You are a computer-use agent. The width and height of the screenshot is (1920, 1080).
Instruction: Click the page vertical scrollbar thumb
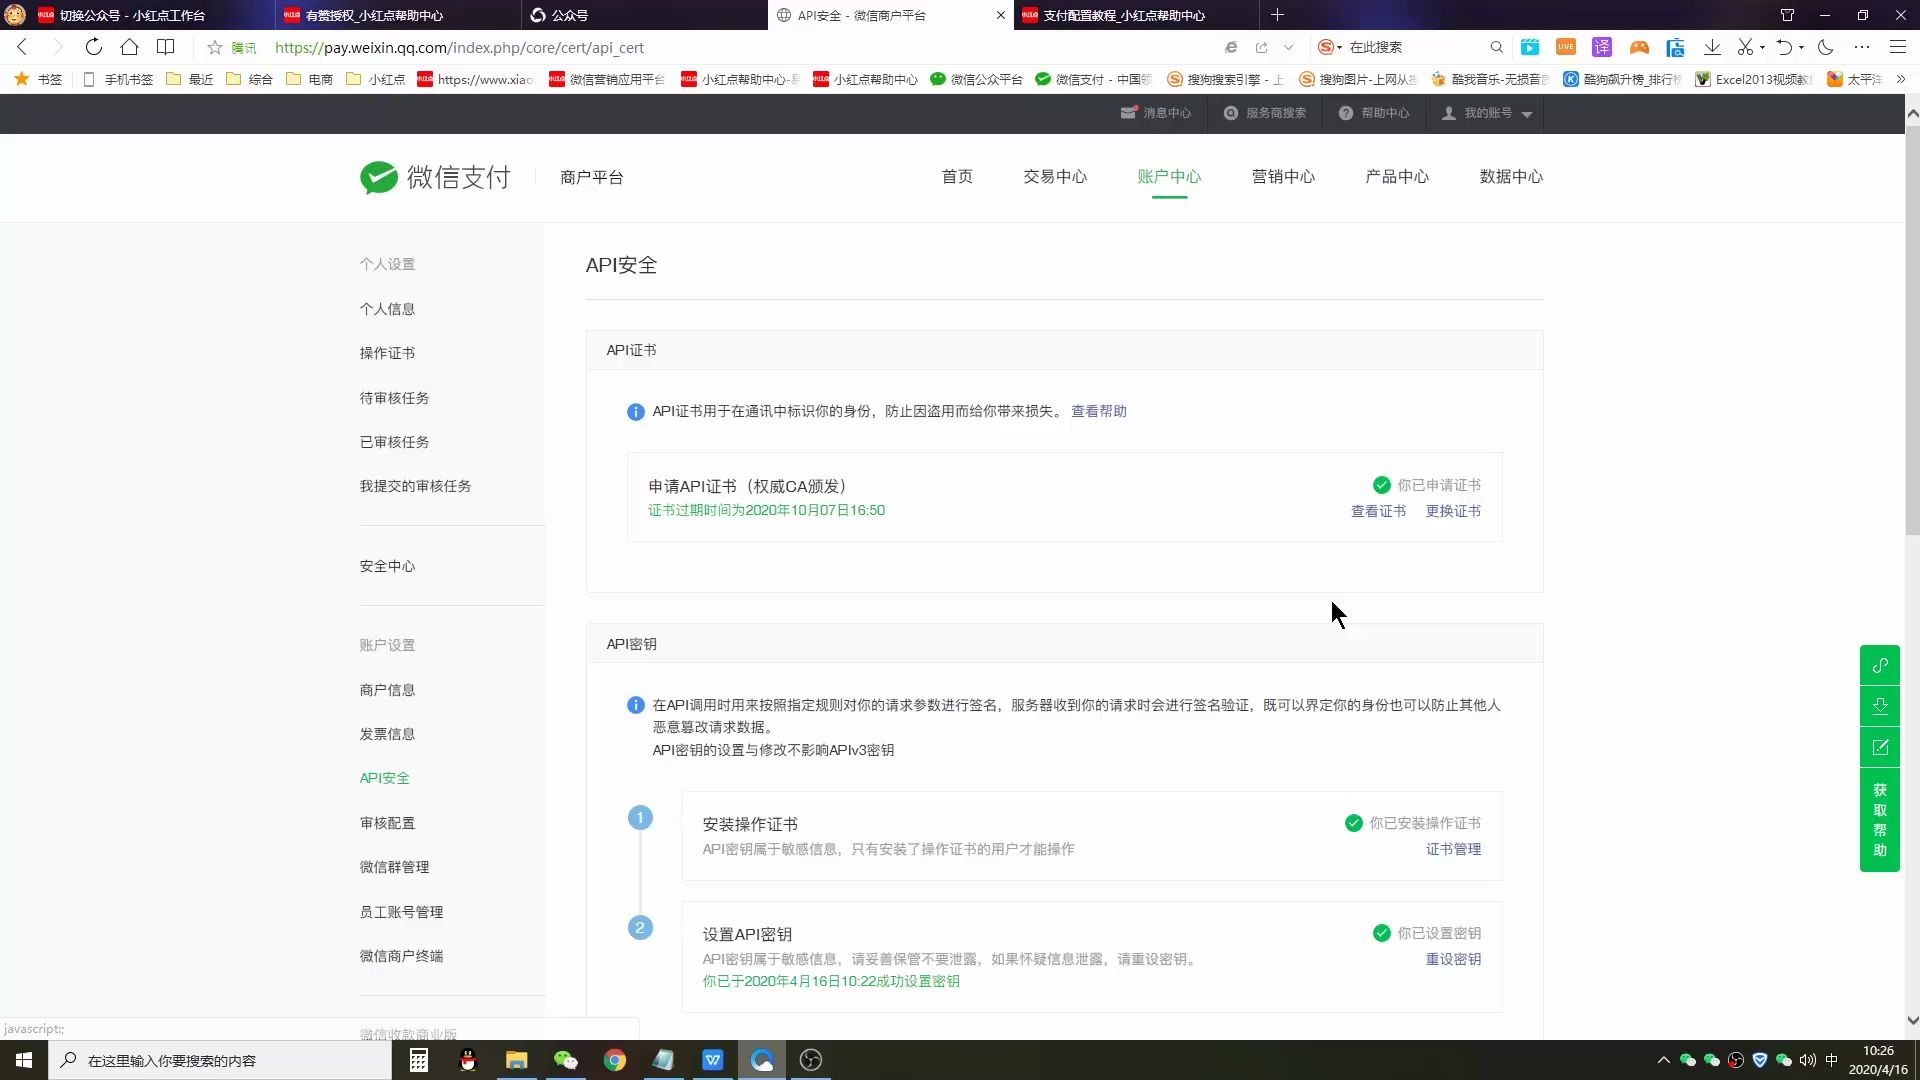click(x=1912, y=330)
